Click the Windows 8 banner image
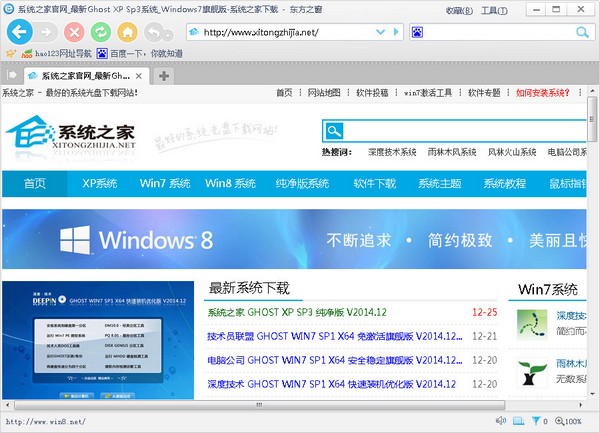This screenshot has height=433, width=600. (x=294, y=239)
